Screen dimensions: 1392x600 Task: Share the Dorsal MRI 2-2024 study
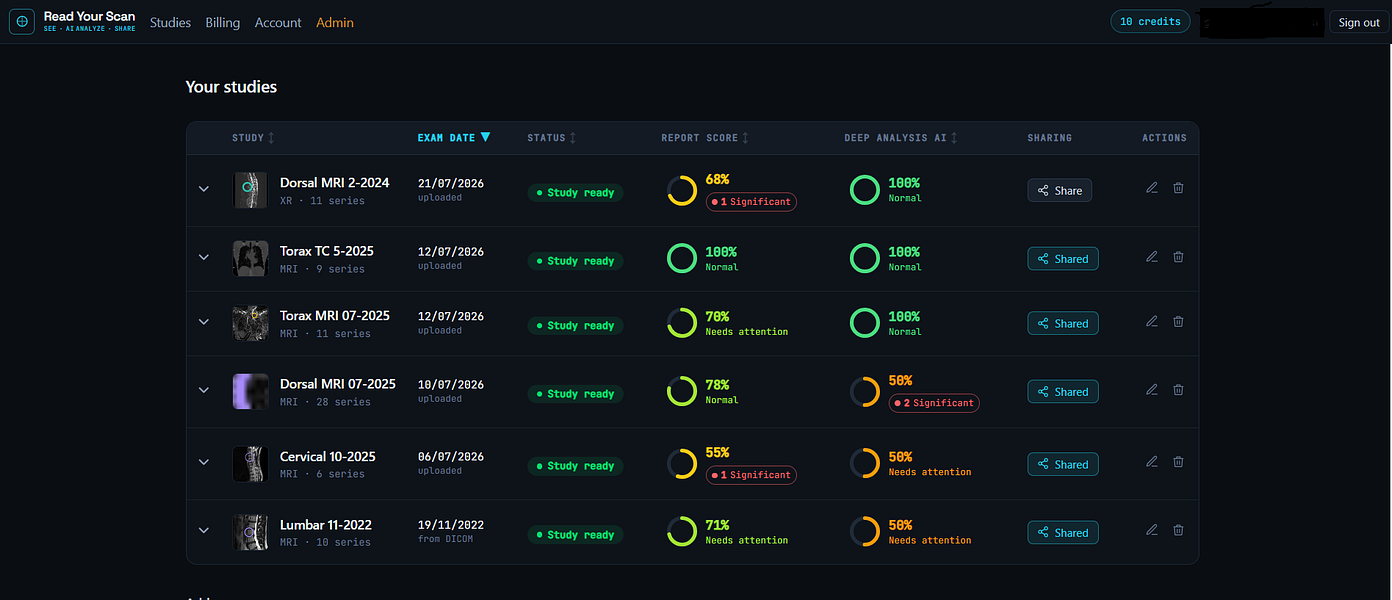pos(1060,190)
